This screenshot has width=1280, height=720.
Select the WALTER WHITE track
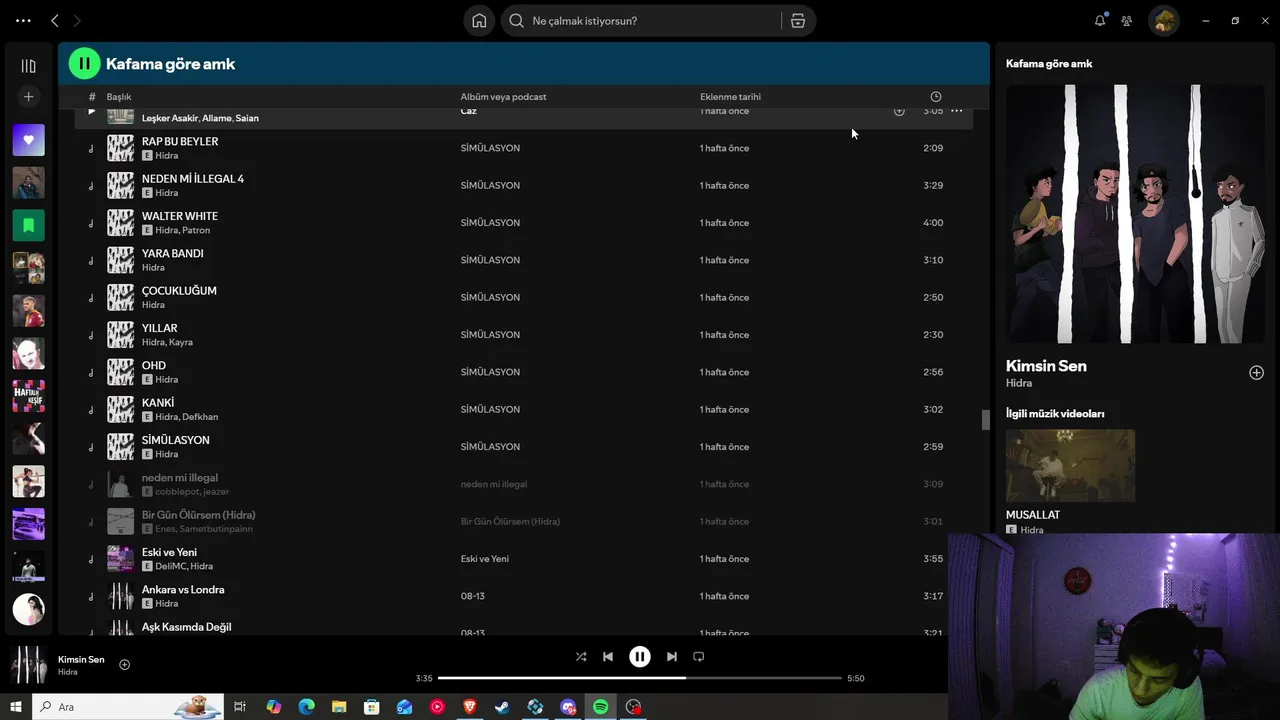tap(180, 216)
